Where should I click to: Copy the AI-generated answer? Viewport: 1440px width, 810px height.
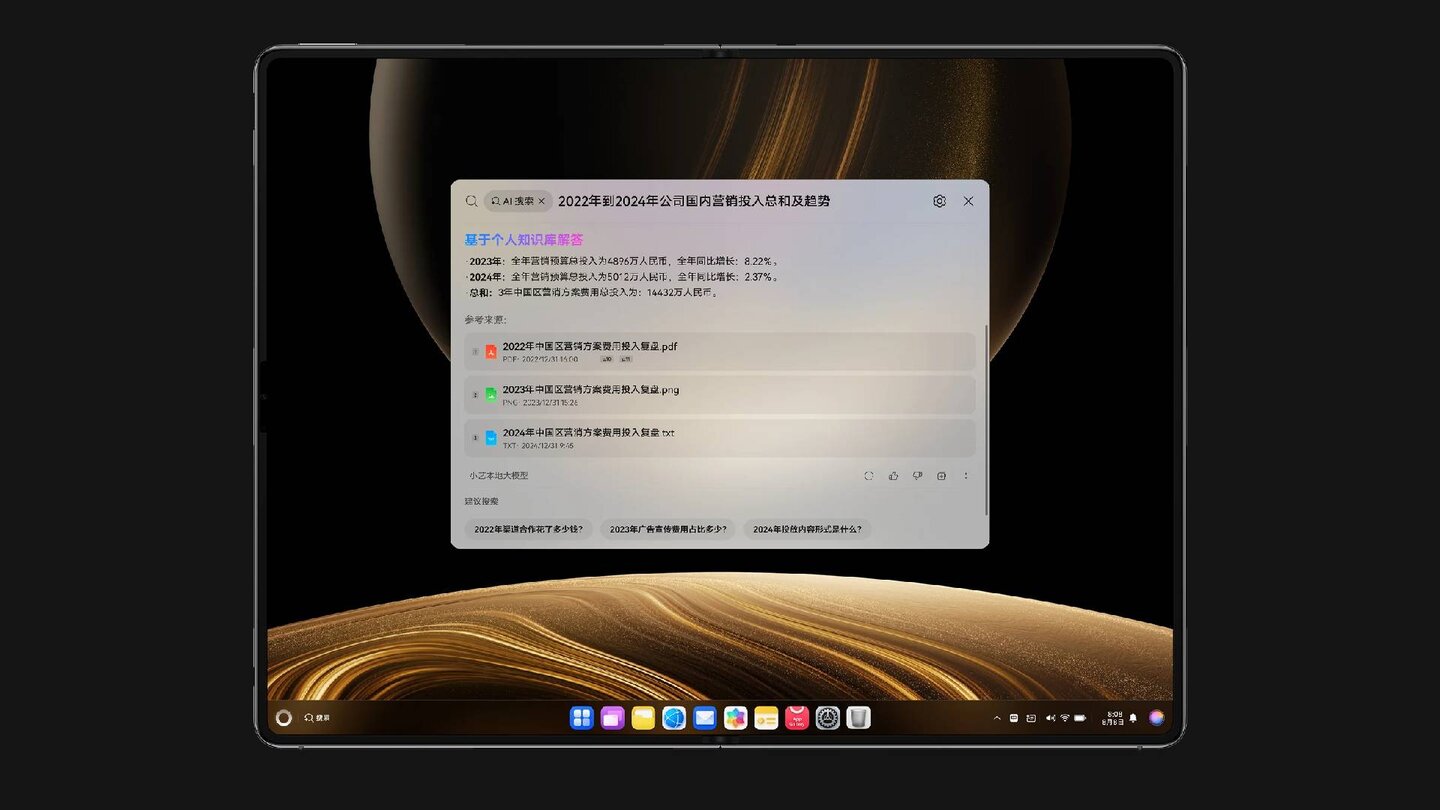click(941, 476)
